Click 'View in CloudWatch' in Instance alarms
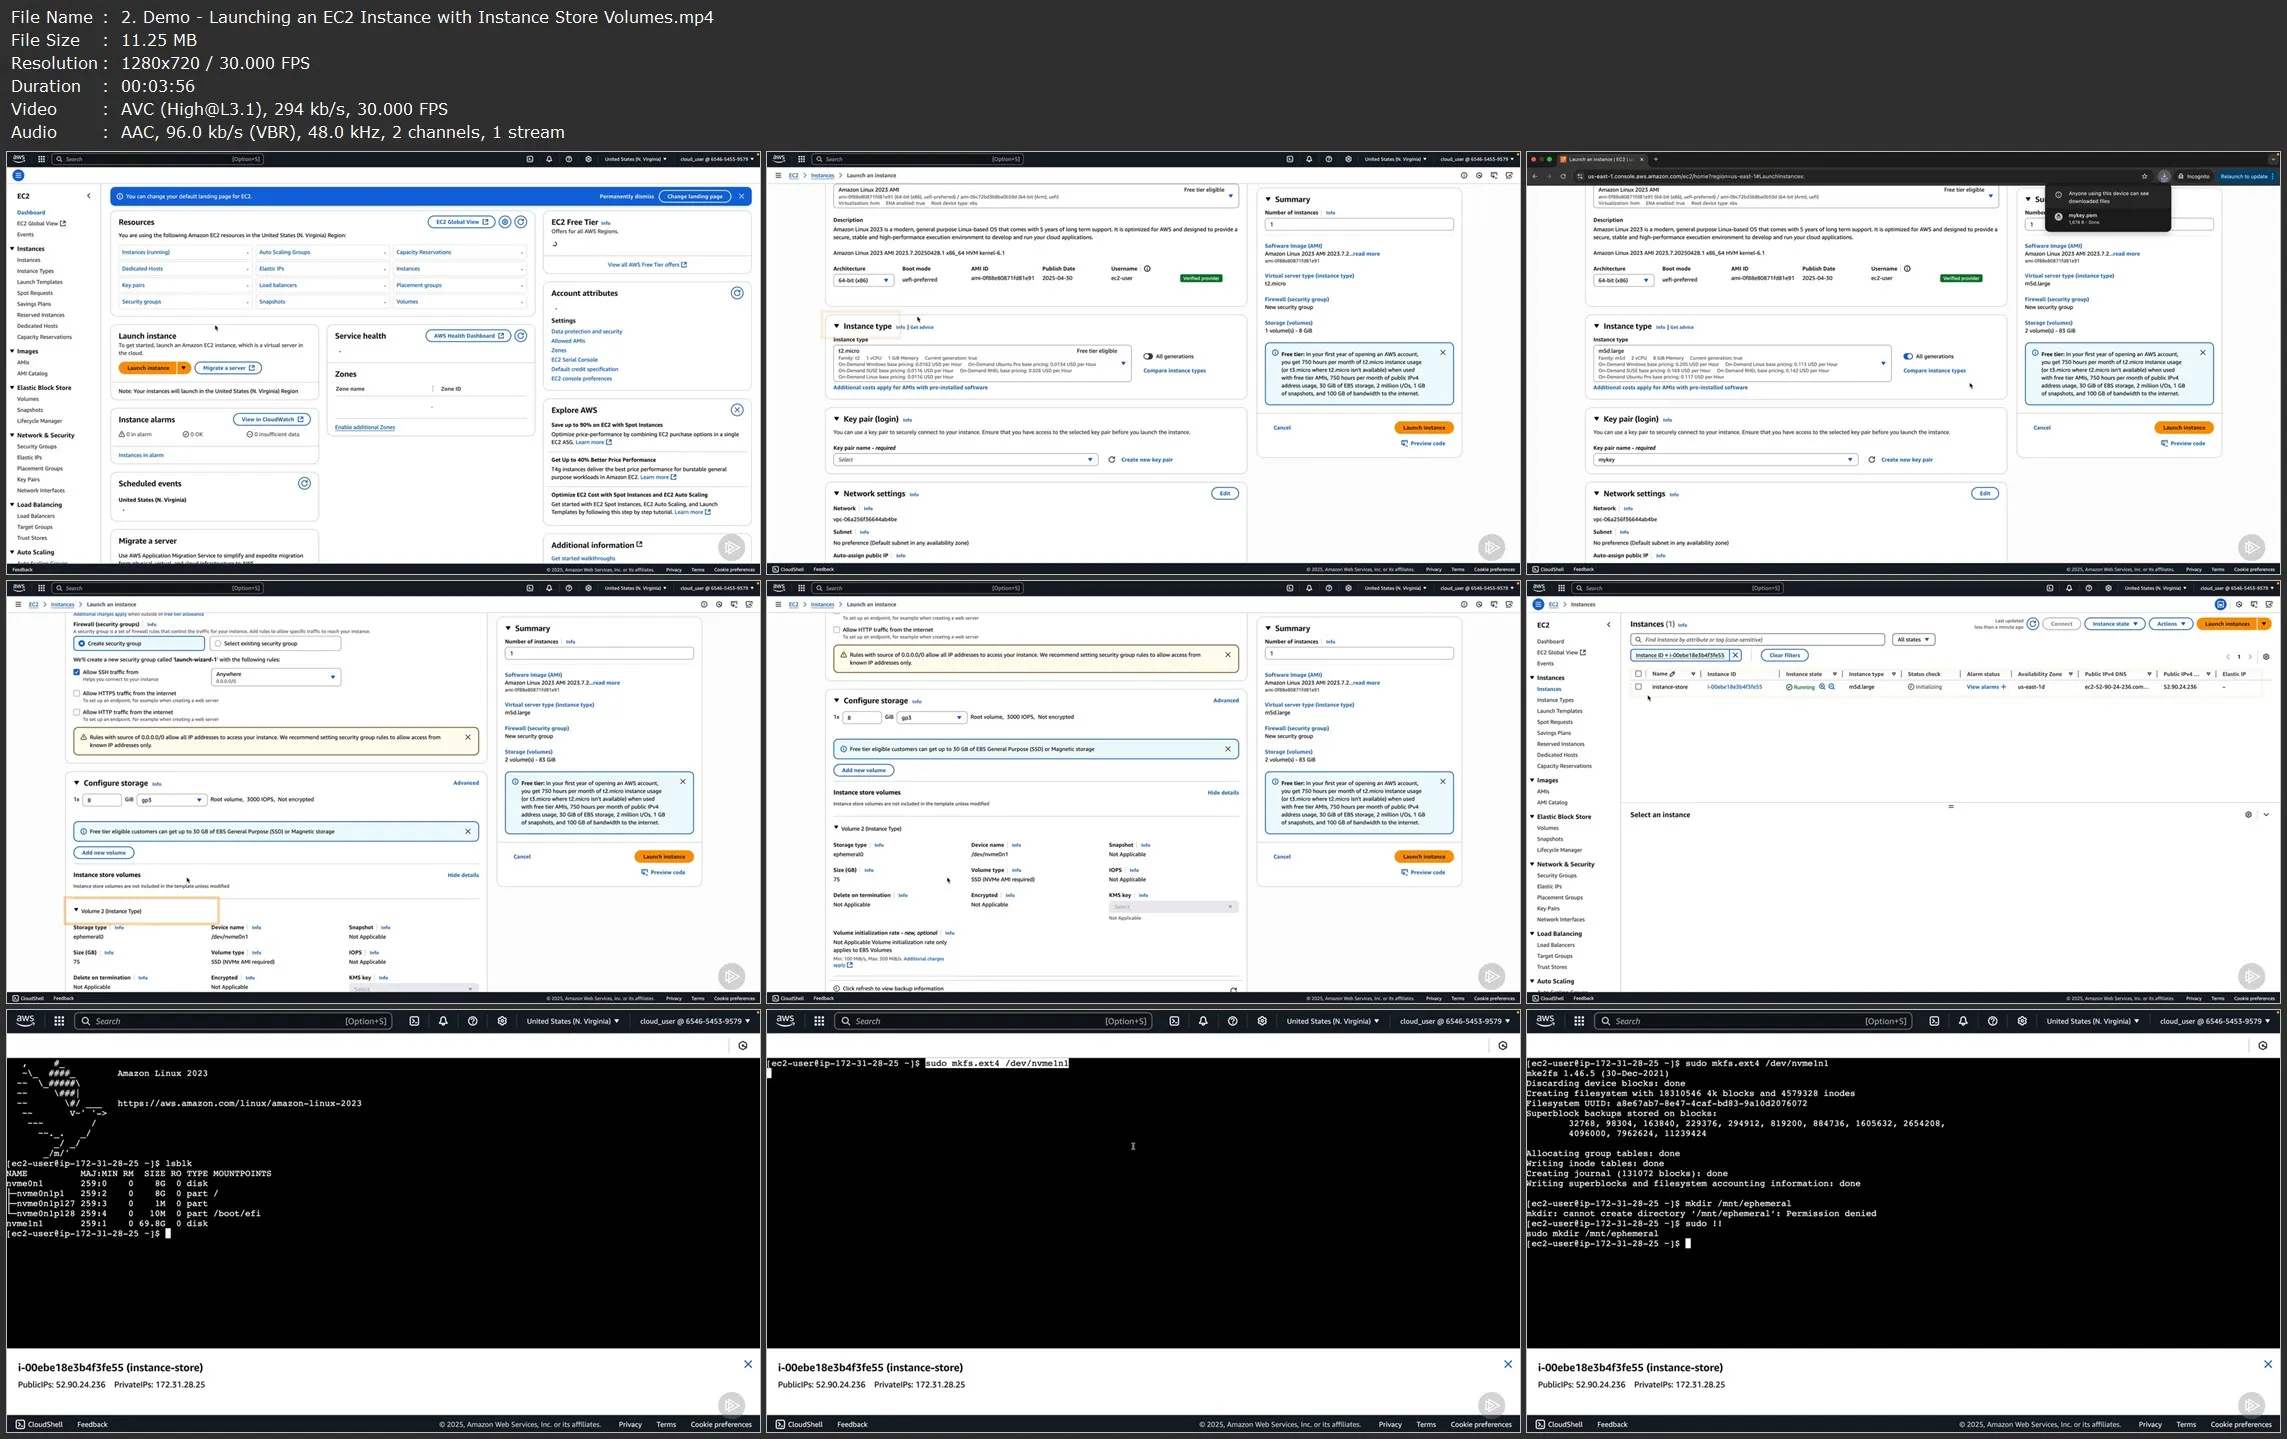This screenshot has width=2287, height=1439. click(x=273, y=419)
